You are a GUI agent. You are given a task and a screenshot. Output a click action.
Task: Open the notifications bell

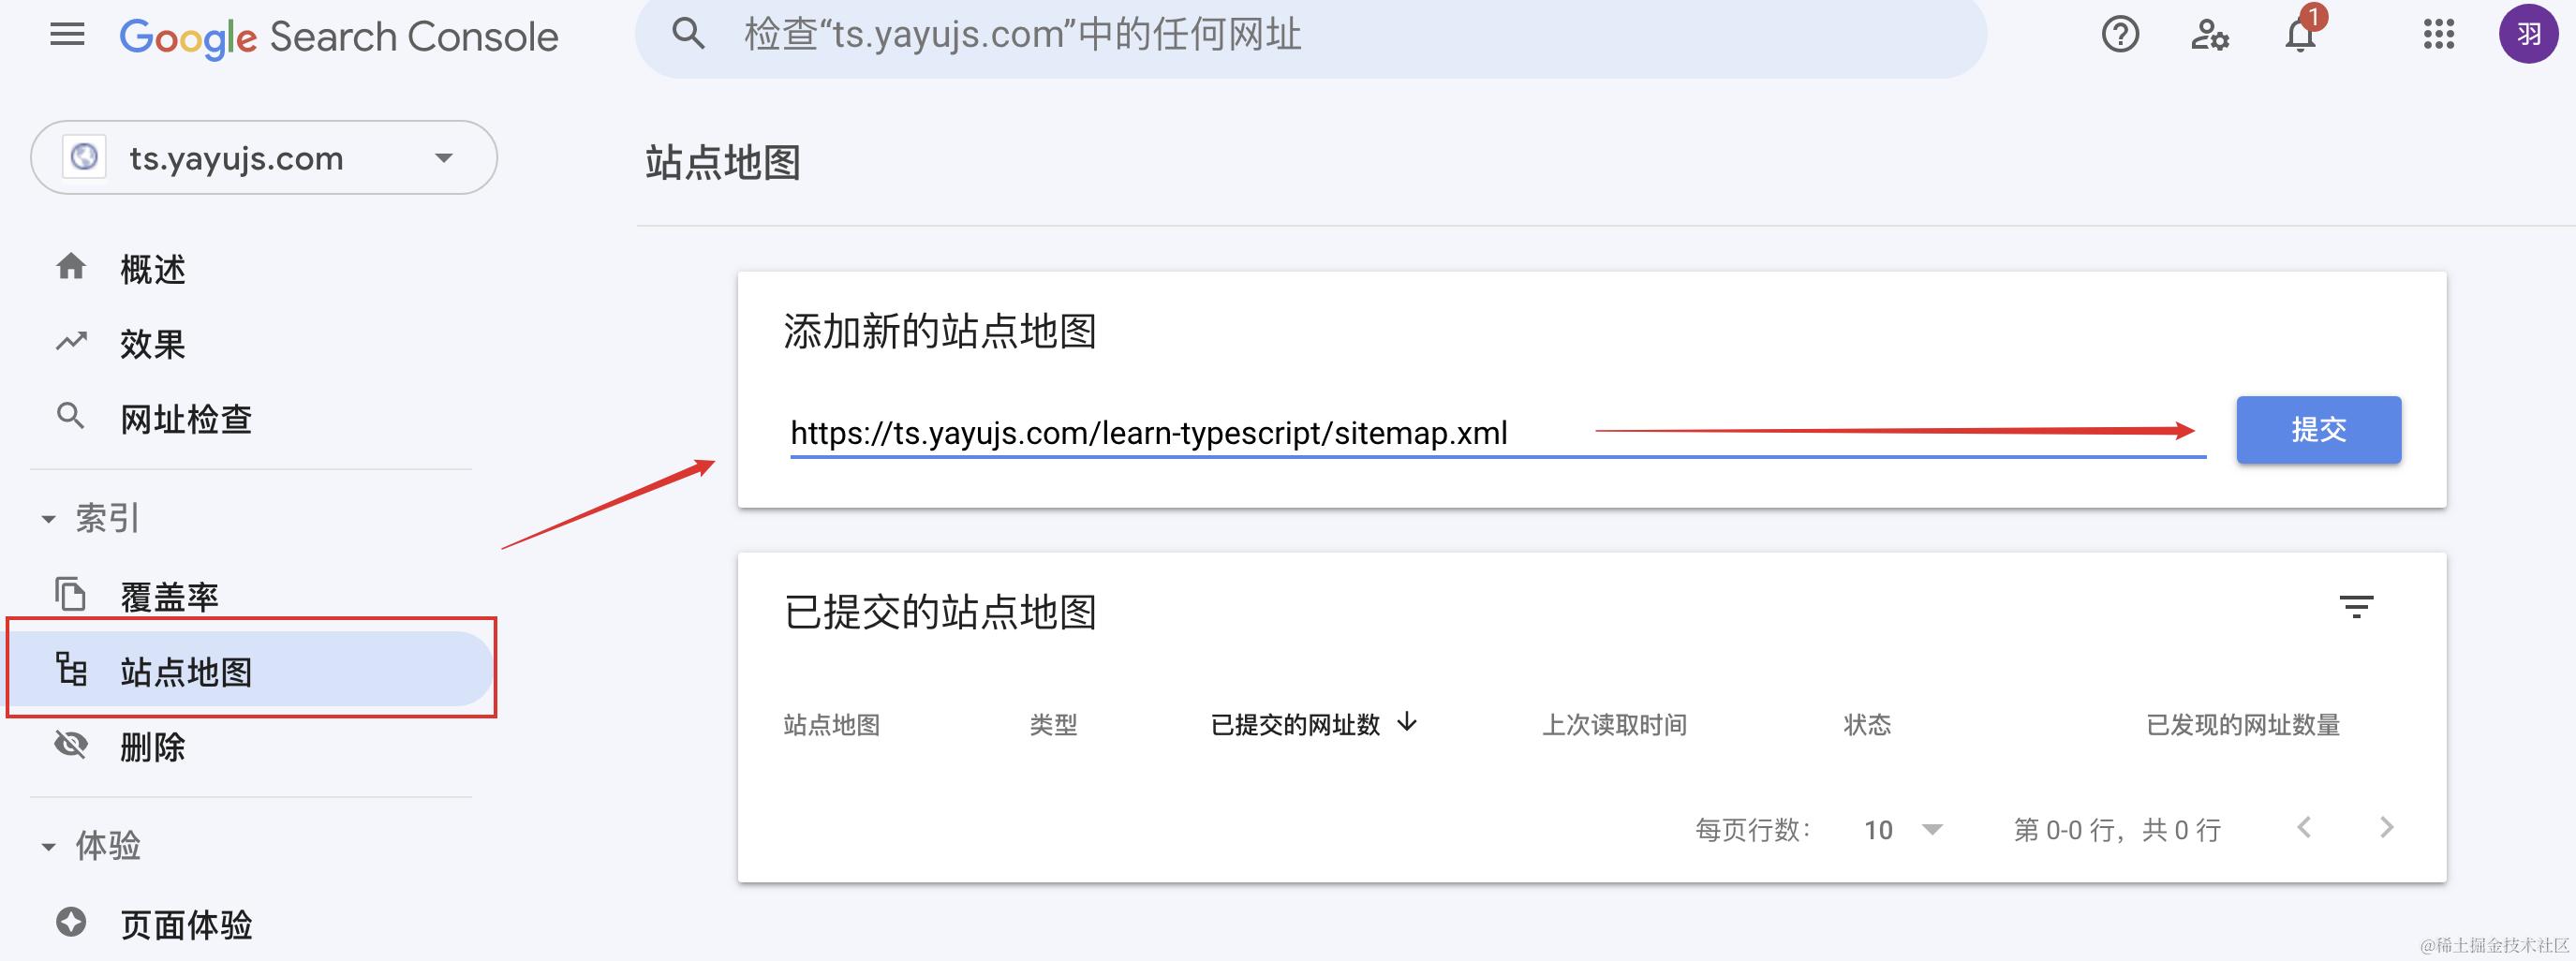point(2300,35)
